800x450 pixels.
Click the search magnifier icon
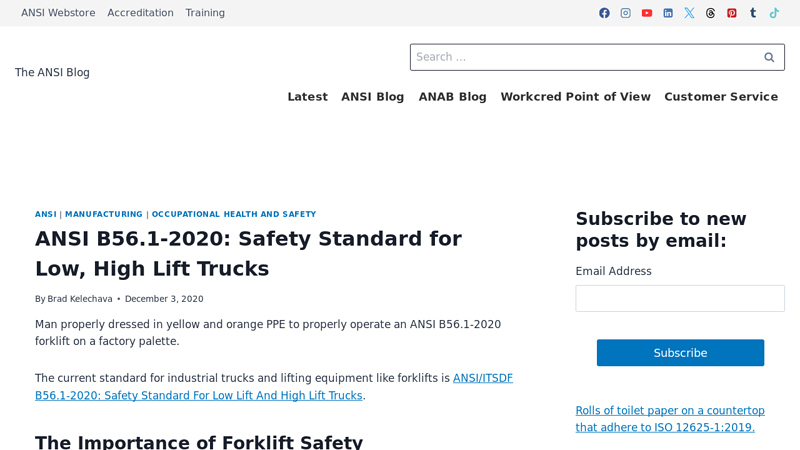click(769, 57)
